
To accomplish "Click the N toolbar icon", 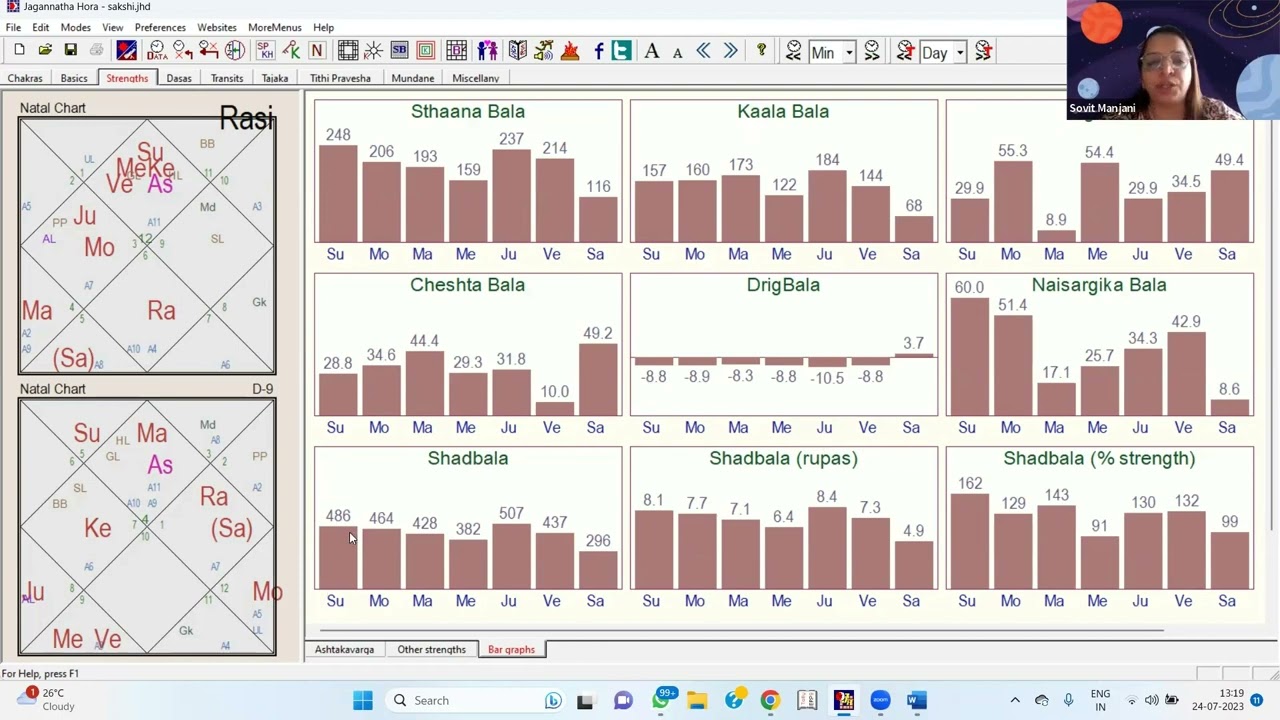I will (x=317, y=51).
